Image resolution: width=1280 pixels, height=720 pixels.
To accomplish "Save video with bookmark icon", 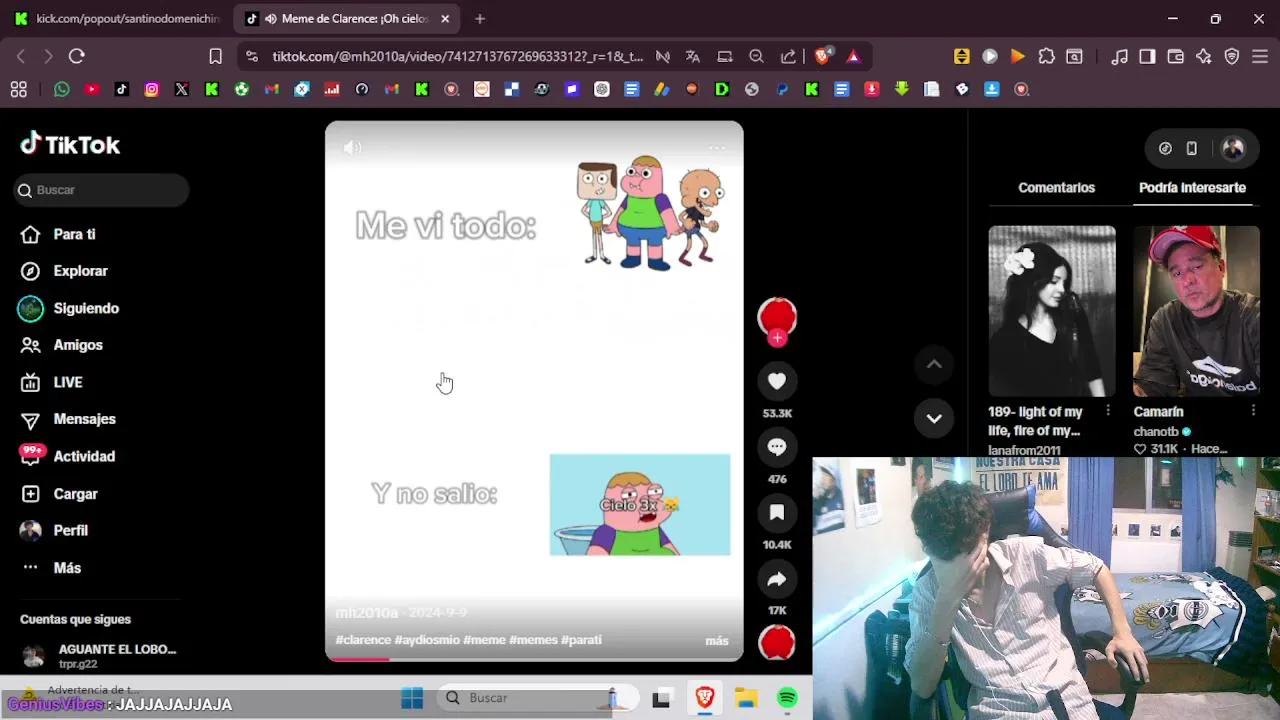I will pyautogui.click(x=777, y=513).
